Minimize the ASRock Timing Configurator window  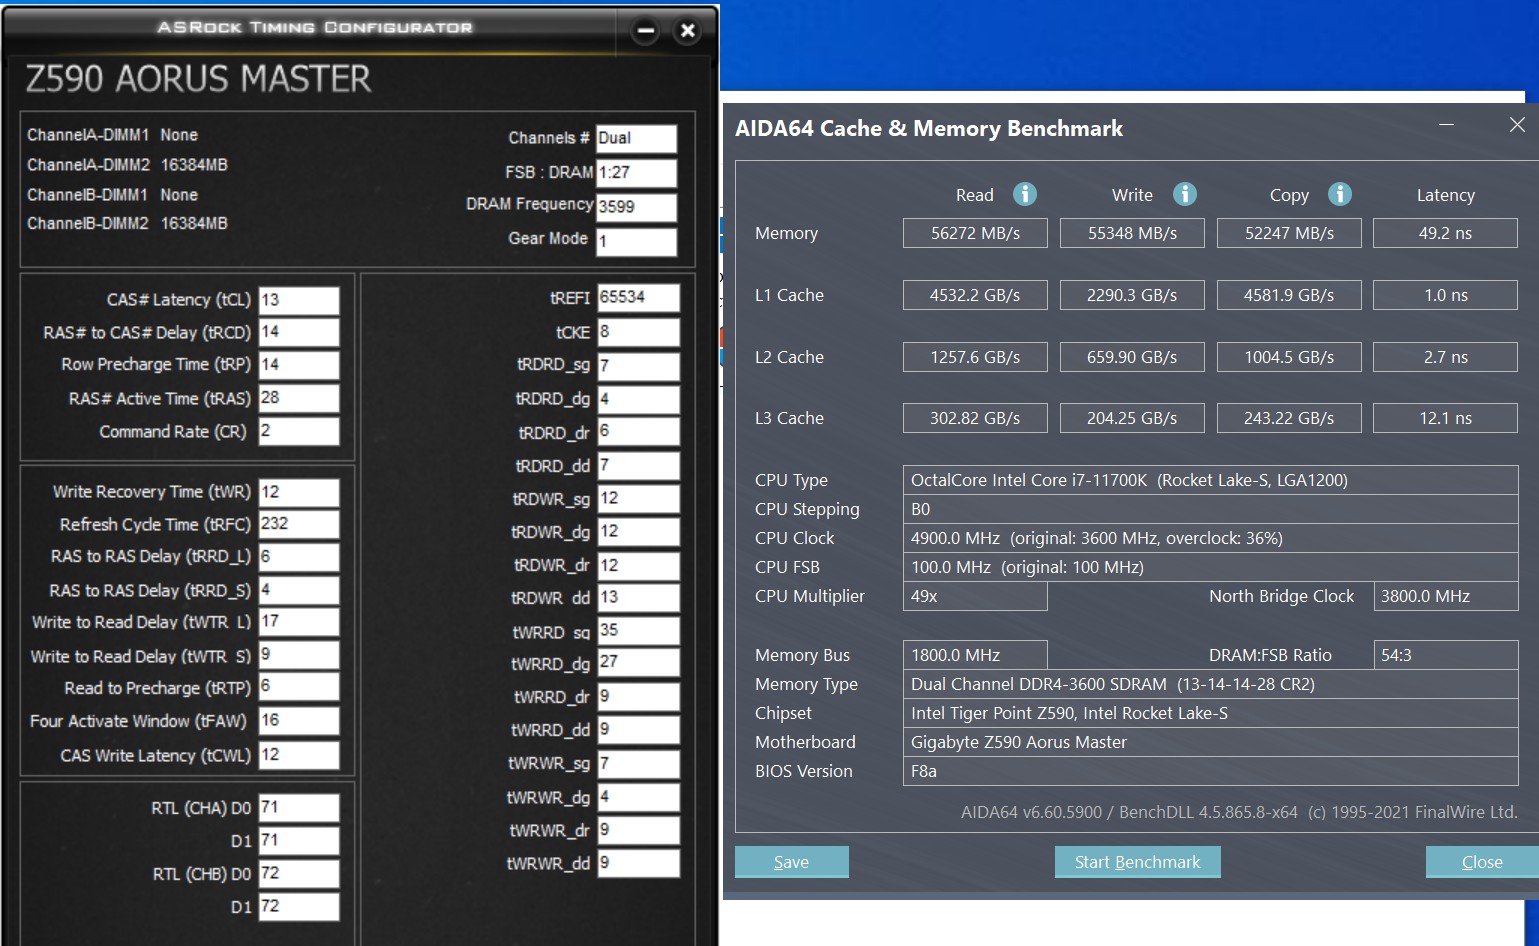coord(646,31)
